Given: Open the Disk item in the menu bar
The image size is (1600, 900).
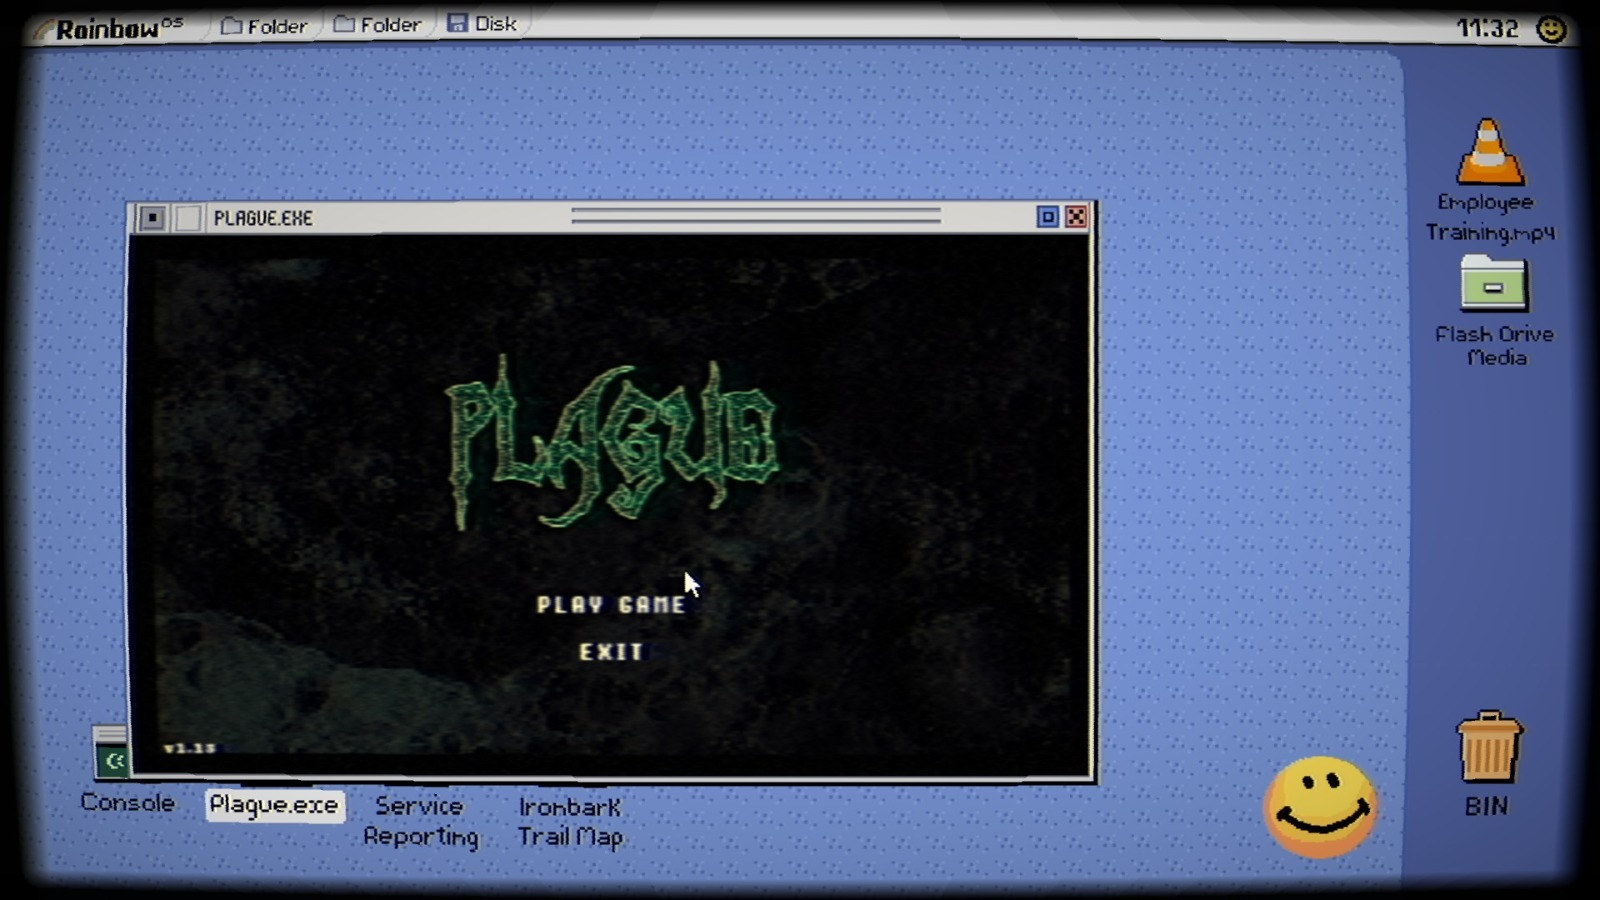Looking at the screenshot, I should click(x=483, y=24).
